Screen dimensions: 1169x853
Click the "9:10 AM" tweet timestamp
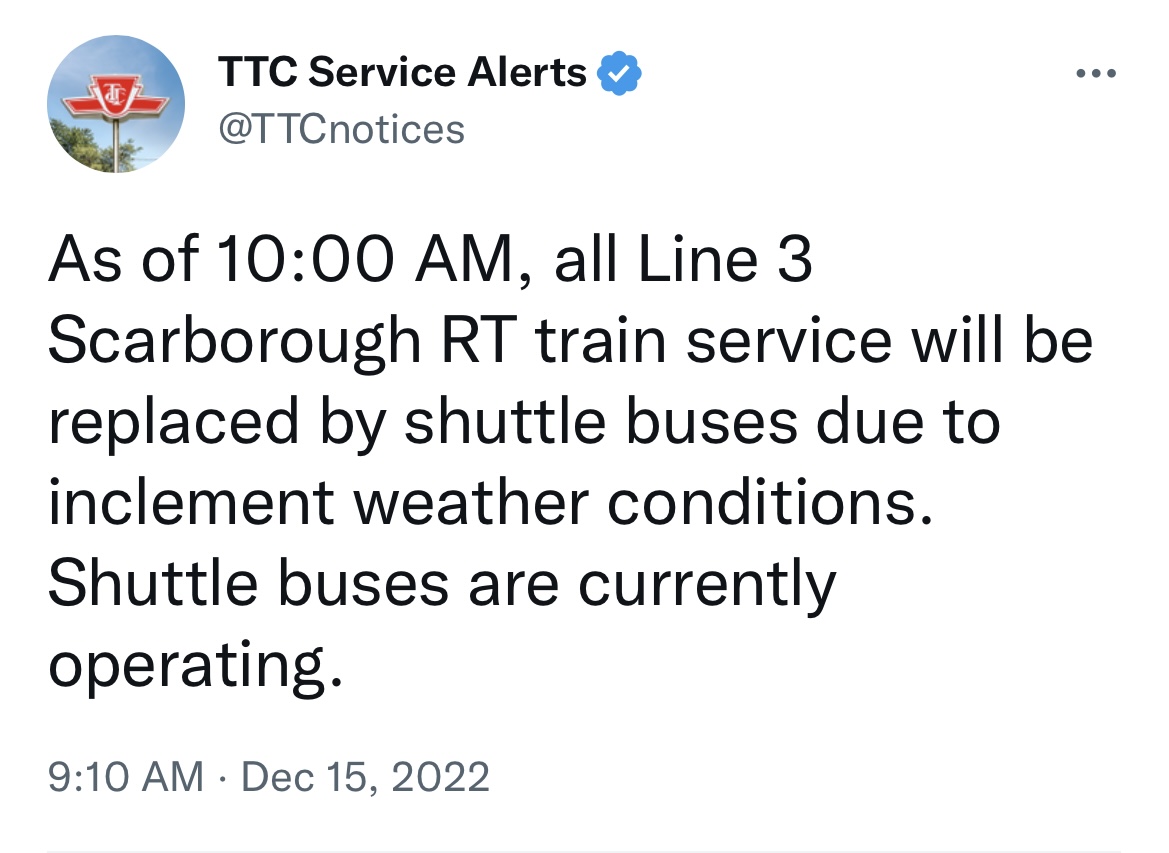[125, 776]
